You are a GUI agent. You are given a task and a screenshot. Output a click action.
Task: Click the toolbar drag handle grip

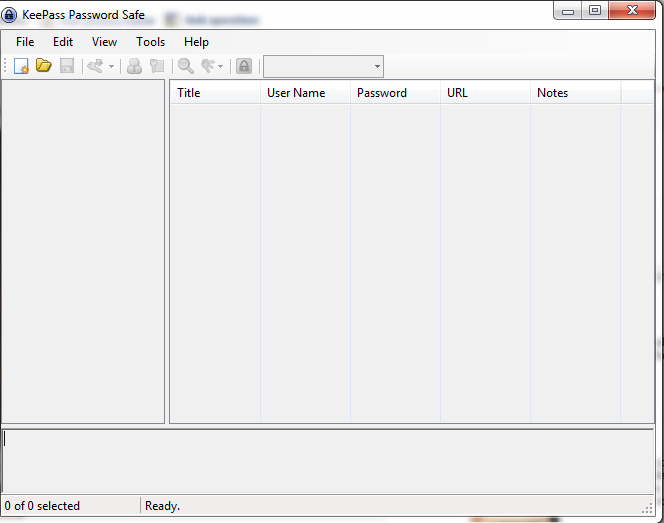(6, 66)
